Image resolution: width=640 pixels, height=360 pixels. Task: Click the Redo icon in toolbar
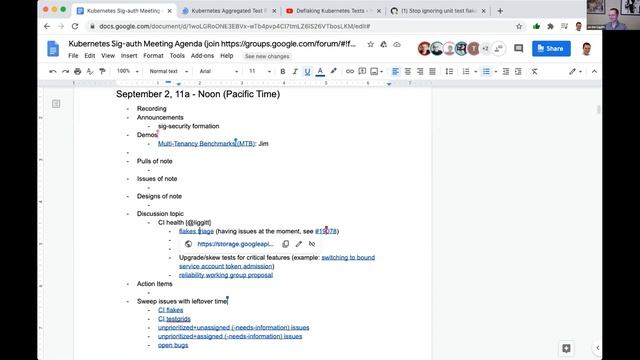coord(65,71)
